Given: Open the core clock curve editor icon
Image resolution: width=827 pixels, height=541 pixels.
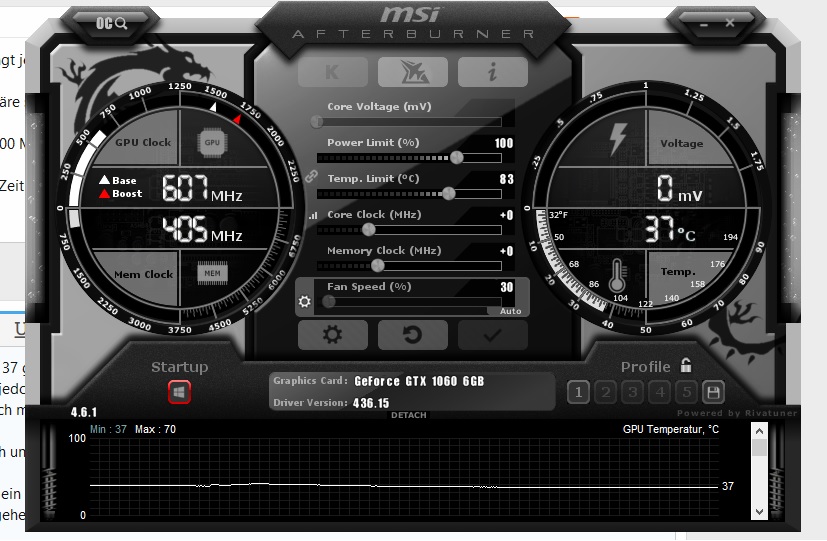Looking at the screenshot, I should click(314, 215).
